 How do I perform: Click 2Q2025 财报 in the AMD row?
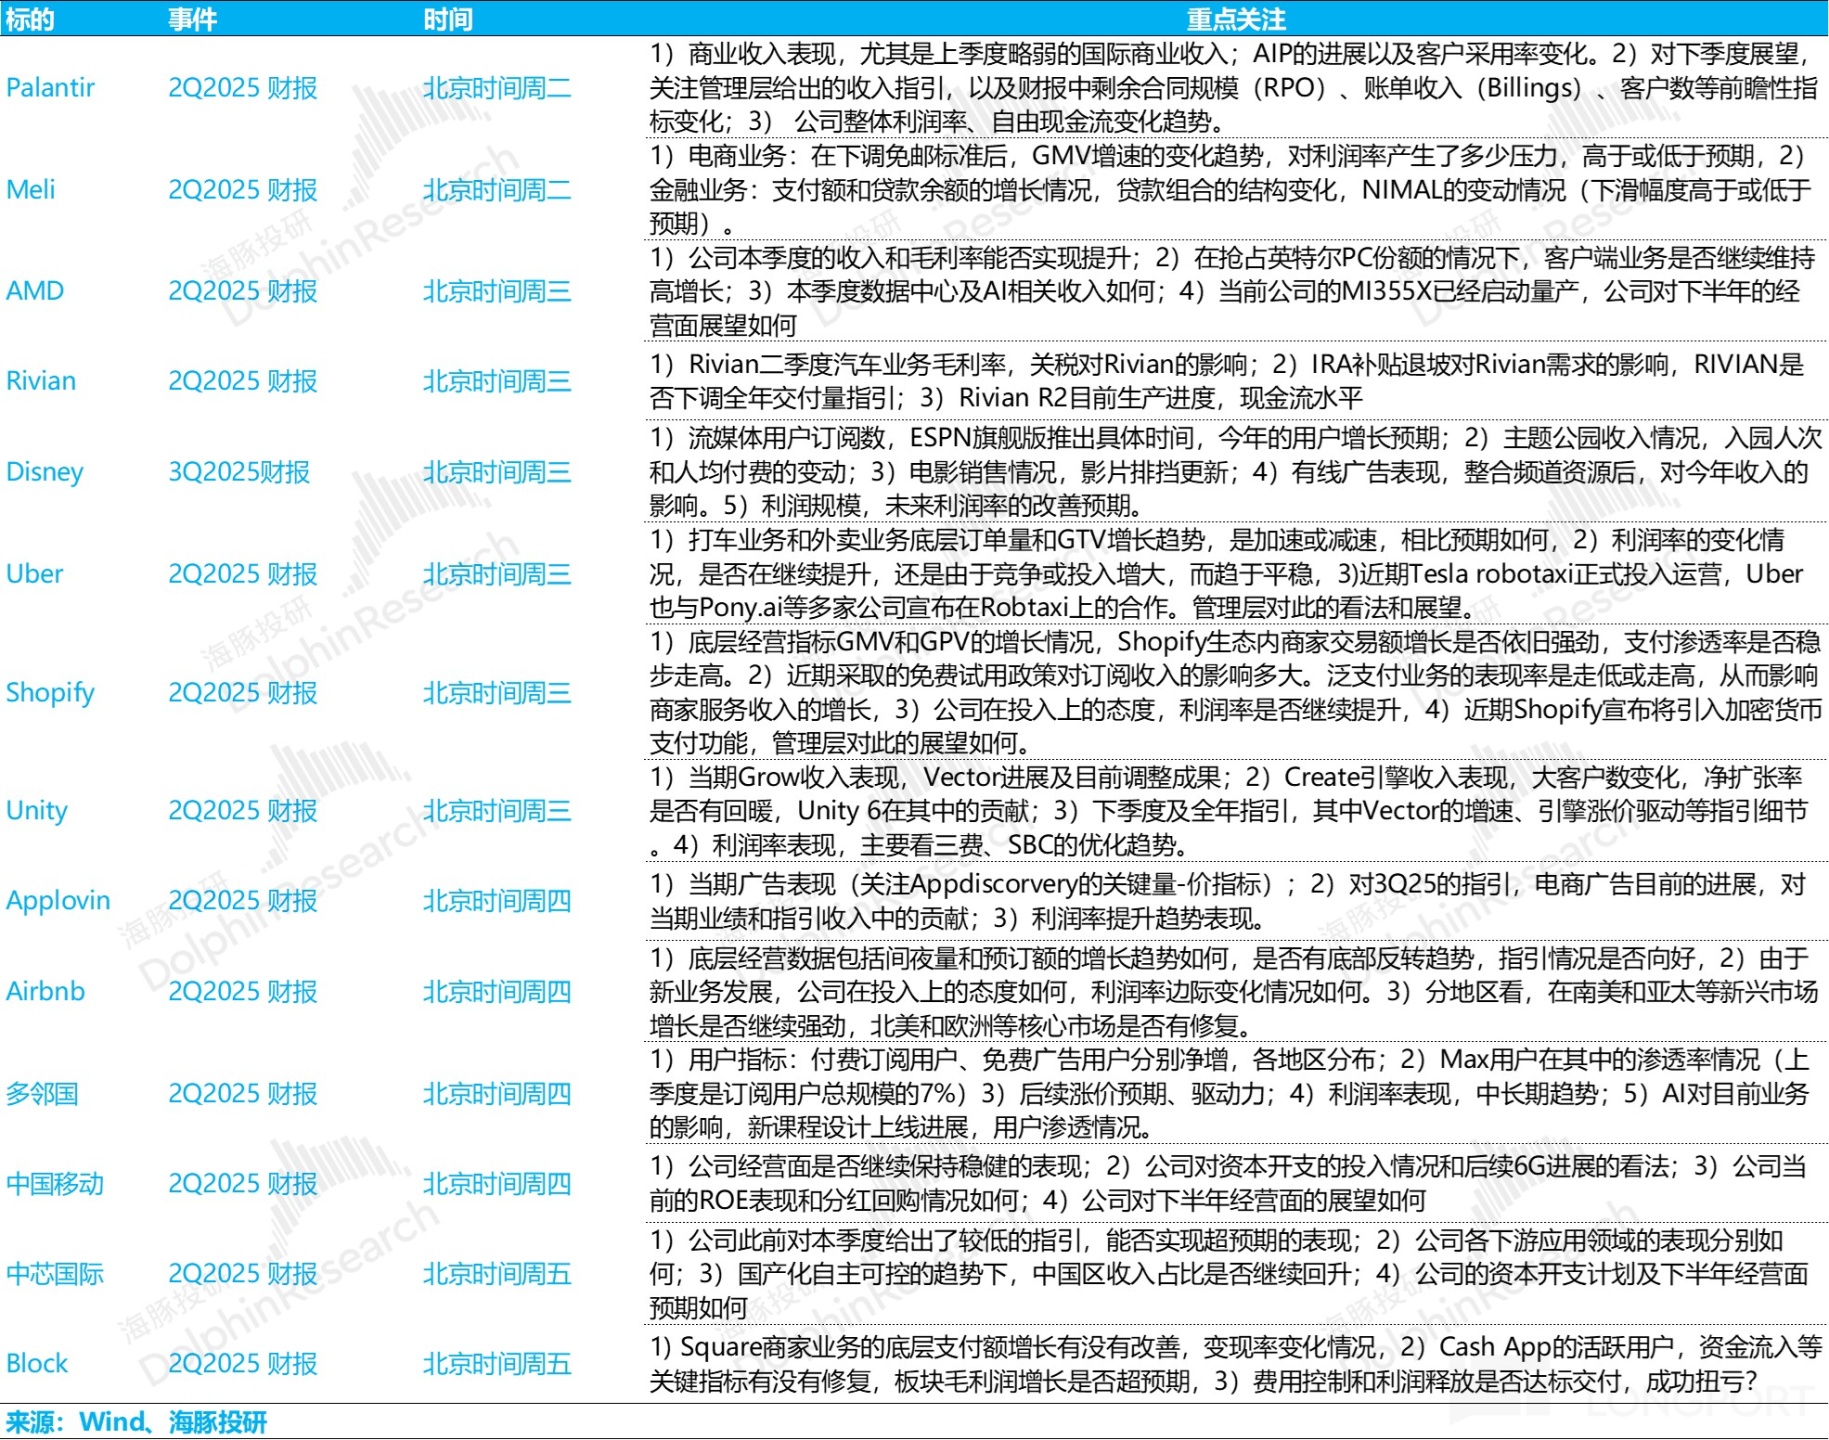(243, 291)
